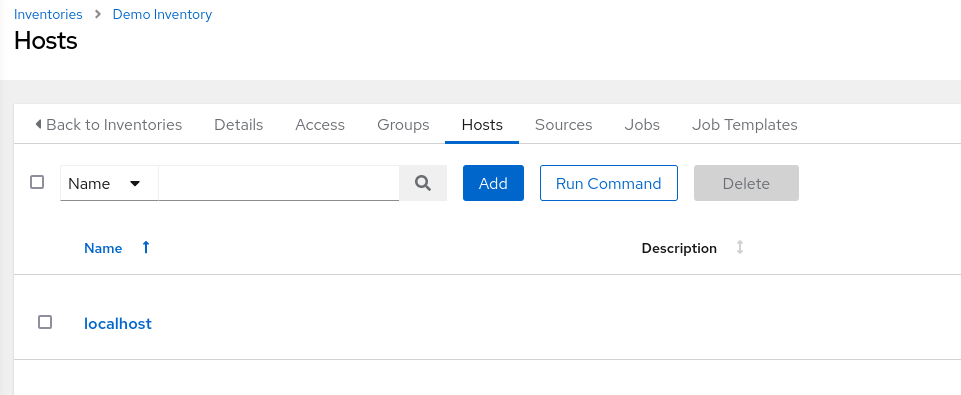This screenshot has height=395, width=961.
Task: Go to the Groups tab
Action: point(403,125)
